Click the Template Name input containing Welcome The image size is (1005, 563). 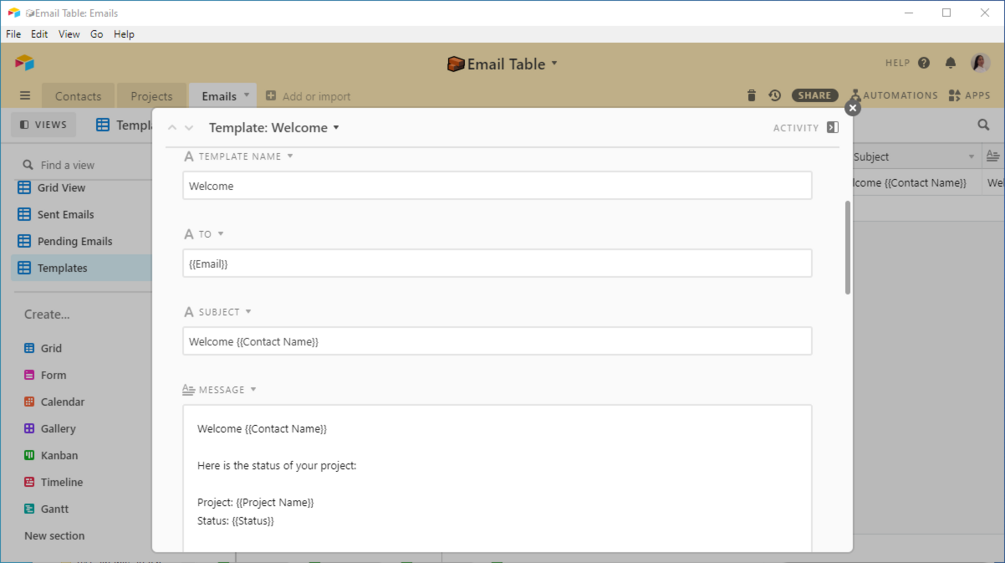pyautogui.click(x=497, y=186)
